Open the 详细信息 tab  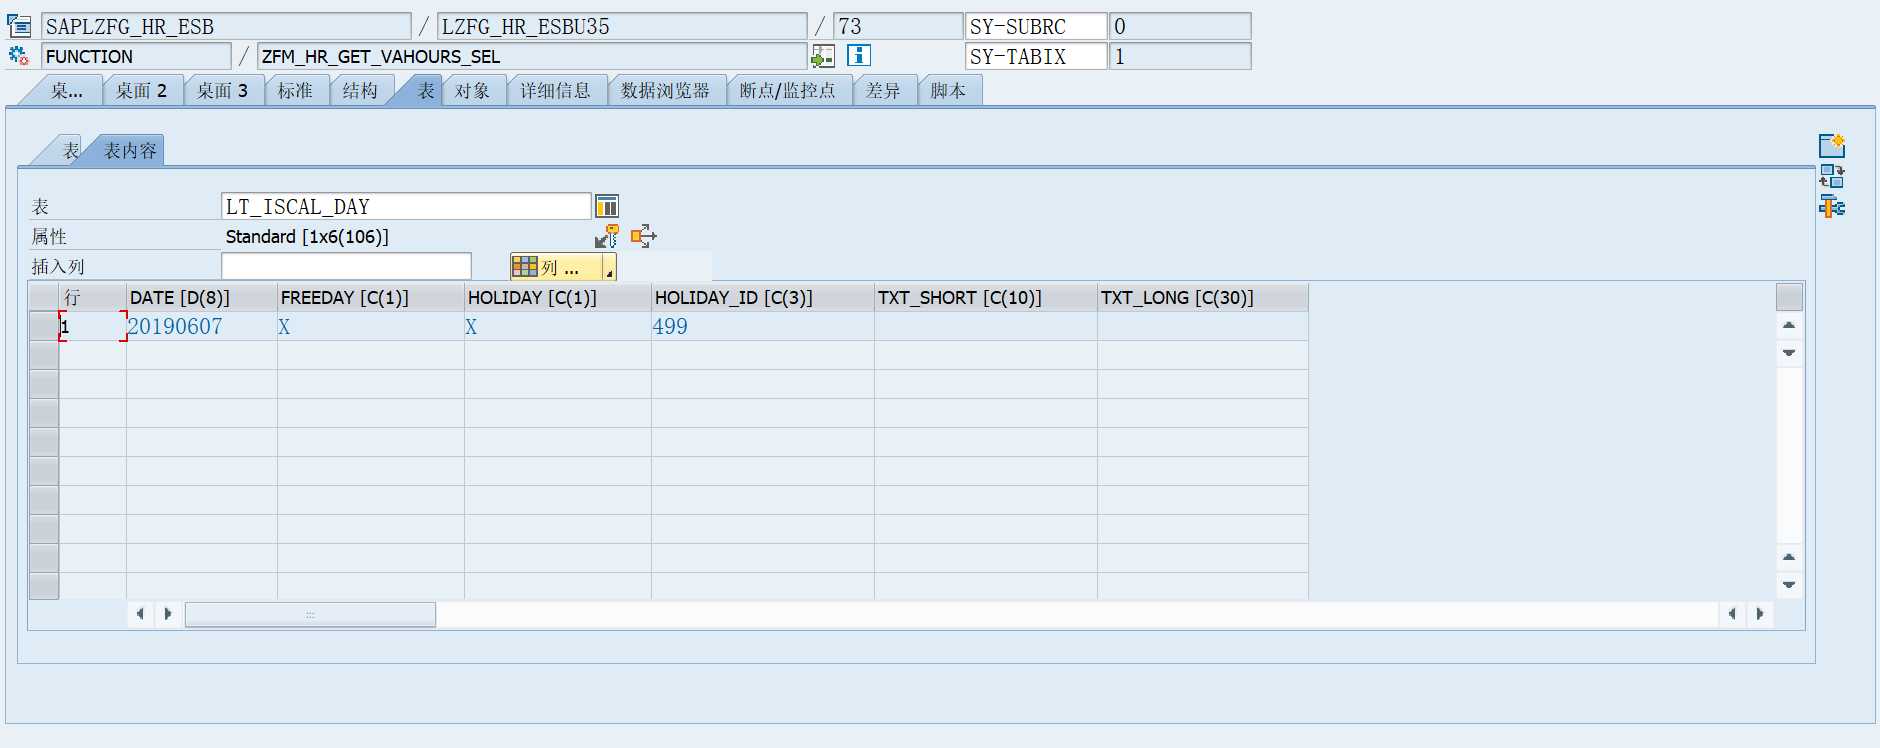(555, 91)
